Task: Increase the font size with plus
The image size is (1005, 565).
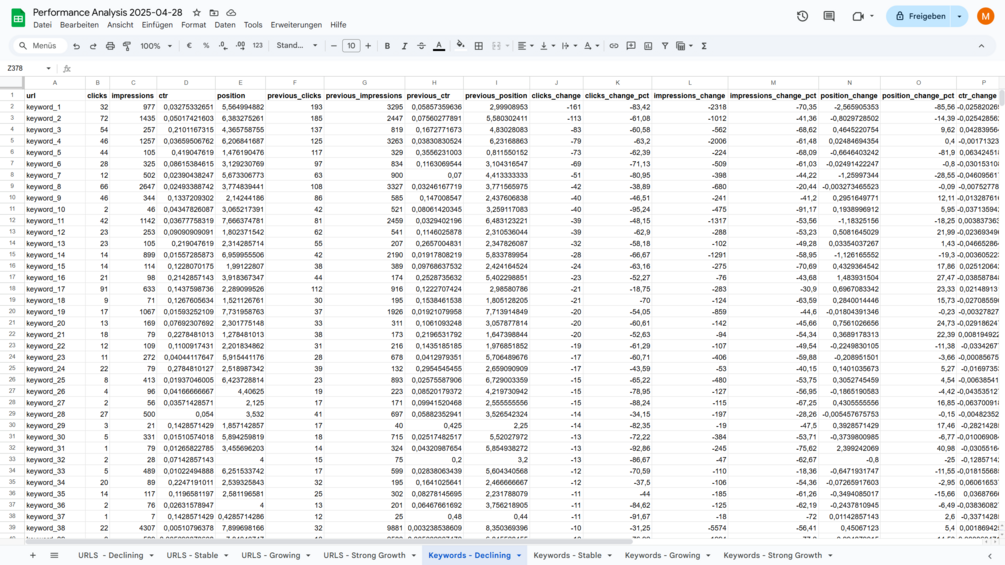Action: 368,46
